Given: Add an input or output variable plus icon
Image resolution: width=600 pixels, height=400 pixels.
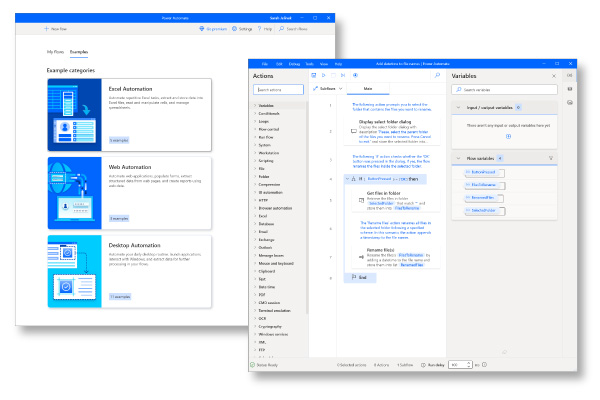Looking at the screenshot, I should click(509, 137).
